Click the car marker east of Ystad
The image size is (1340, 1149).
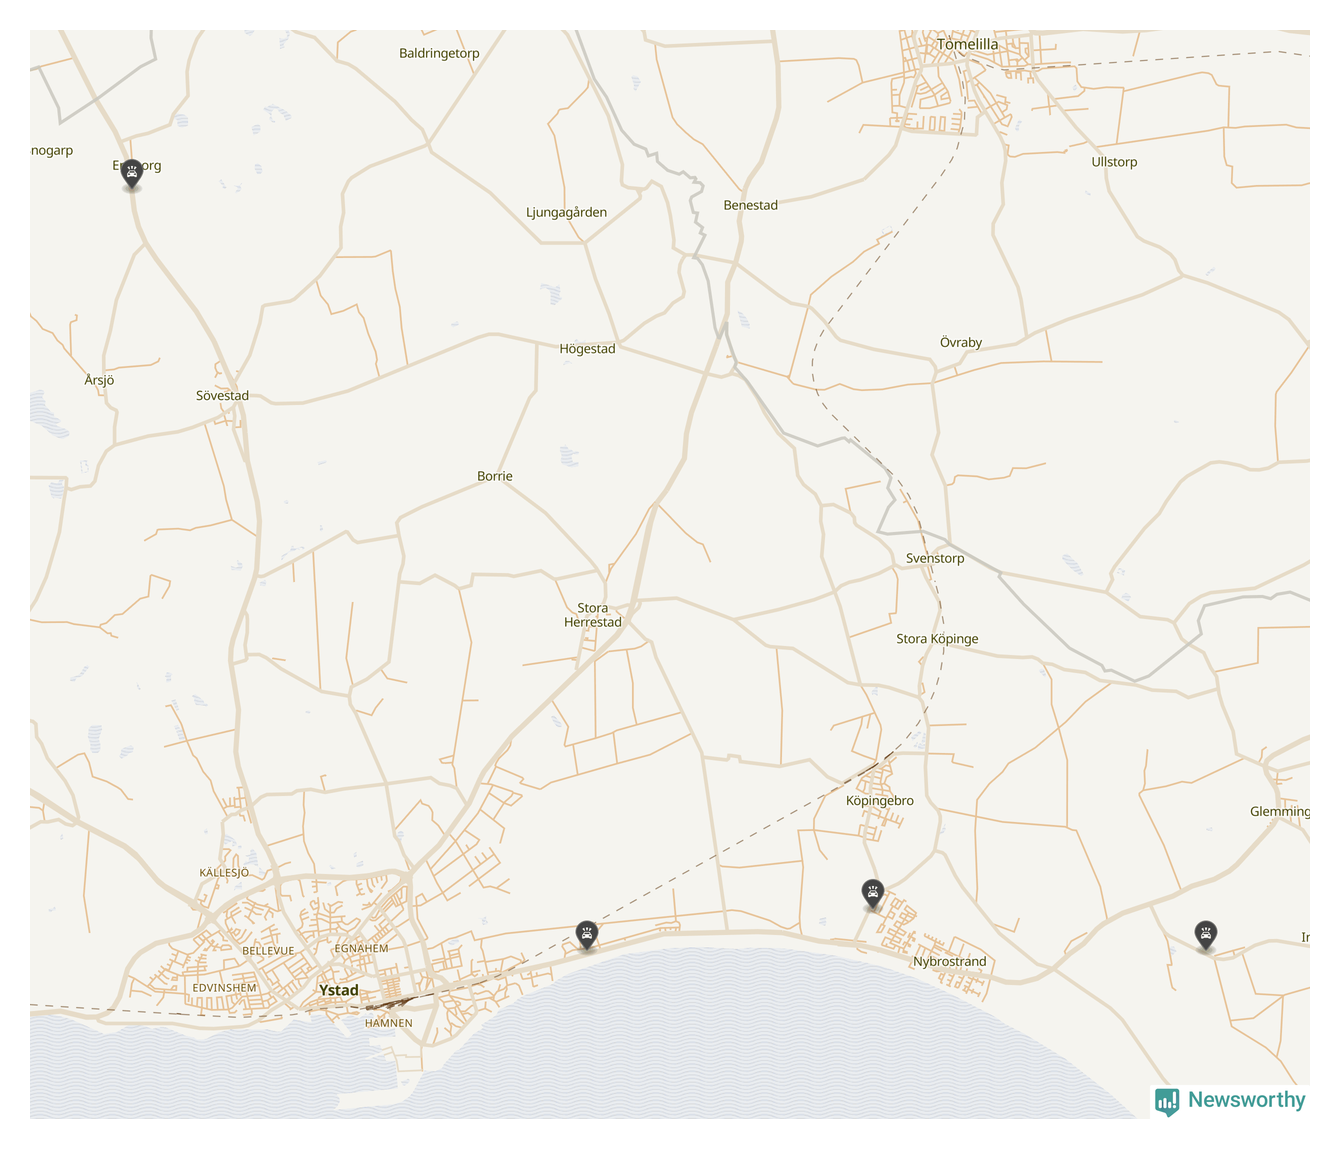(x=587, y=936)
